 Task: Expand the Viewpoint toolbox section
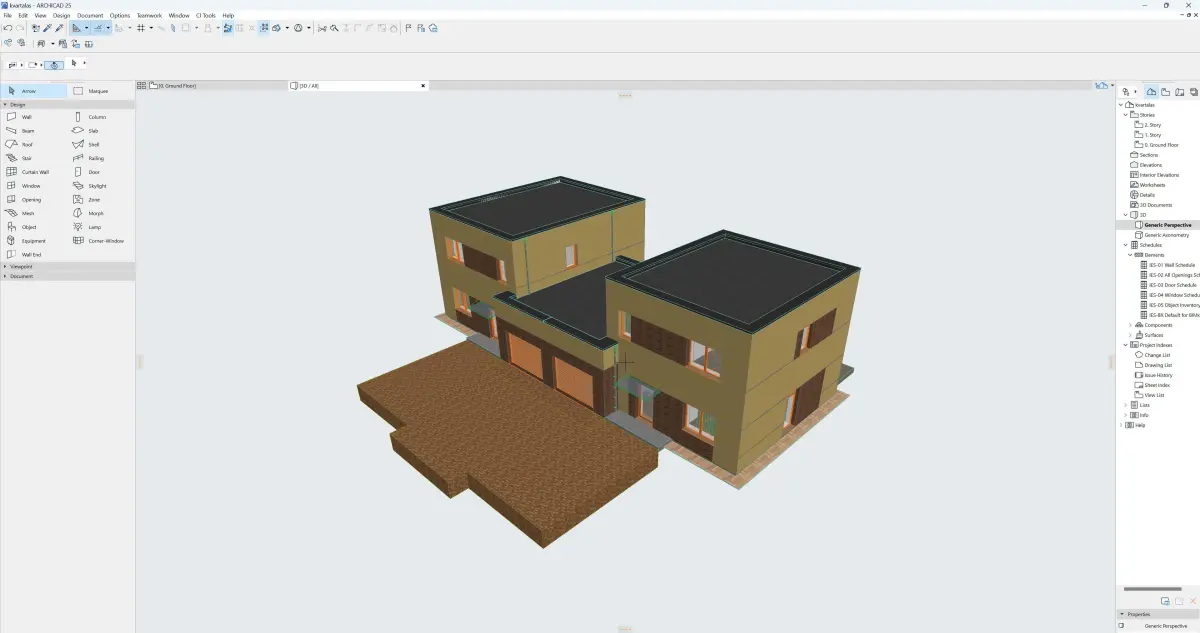click(x=5, y=267)
